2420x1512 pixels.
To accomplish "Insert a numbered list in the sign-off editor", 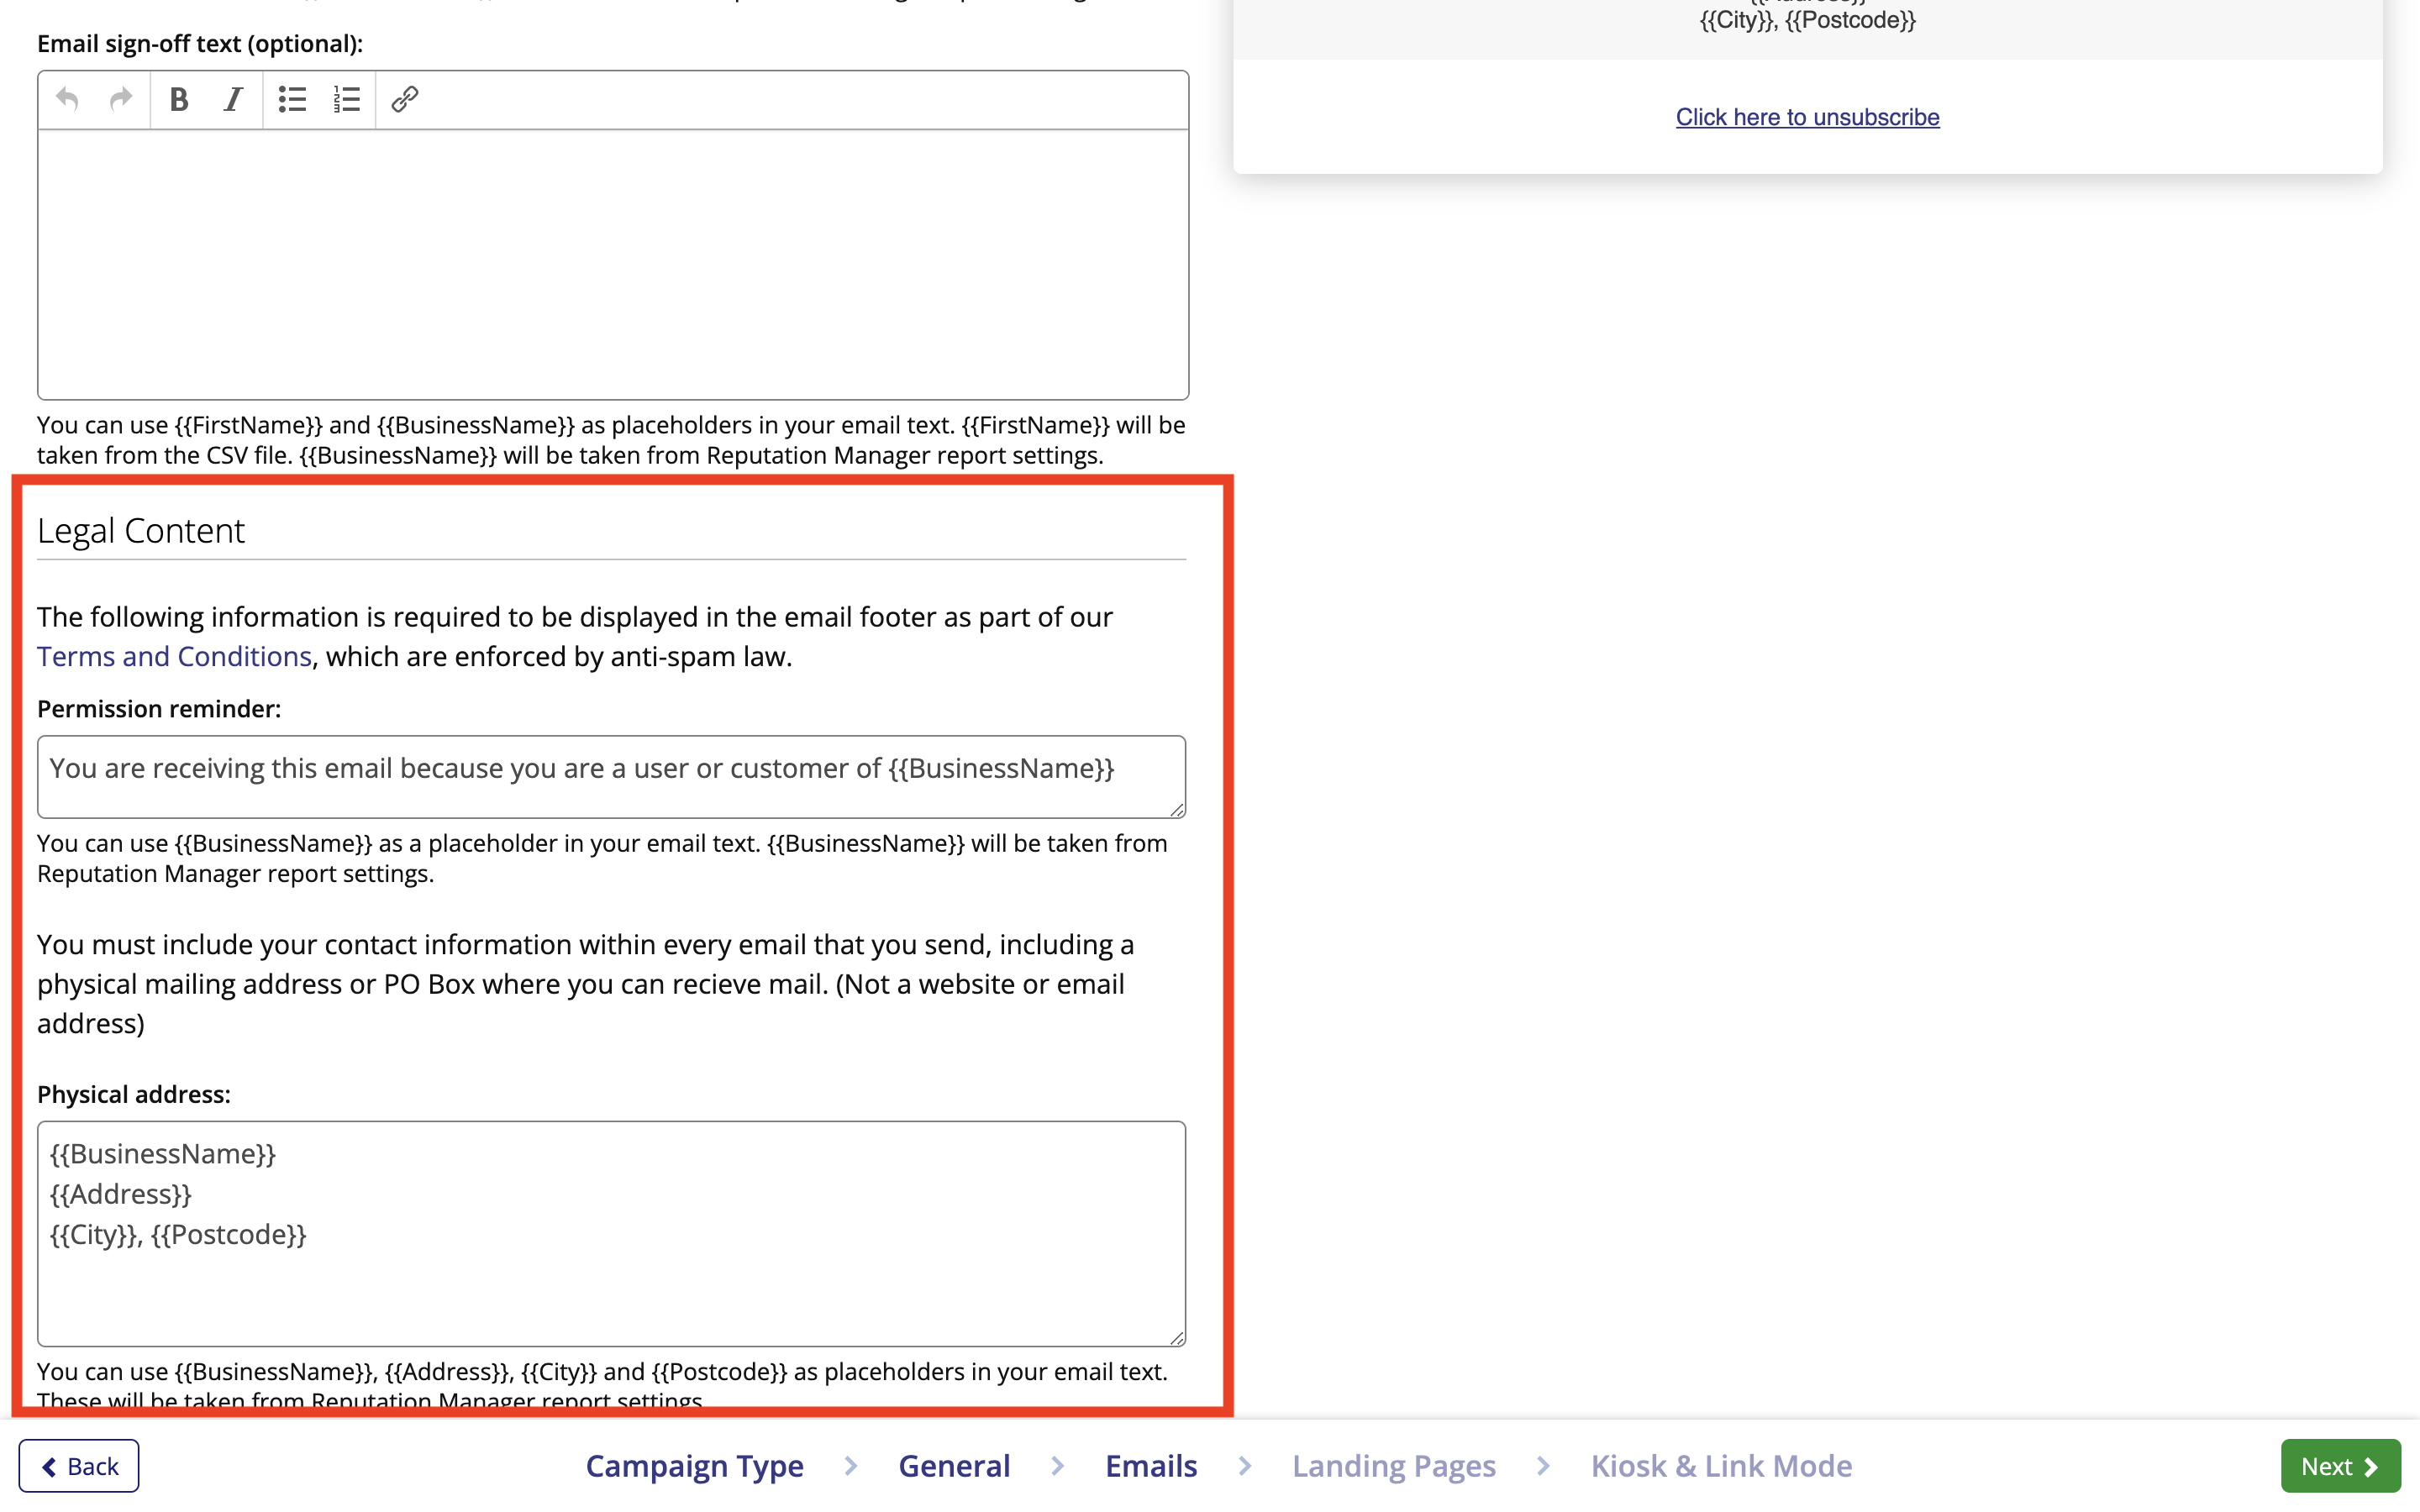I will click(346, 99).
